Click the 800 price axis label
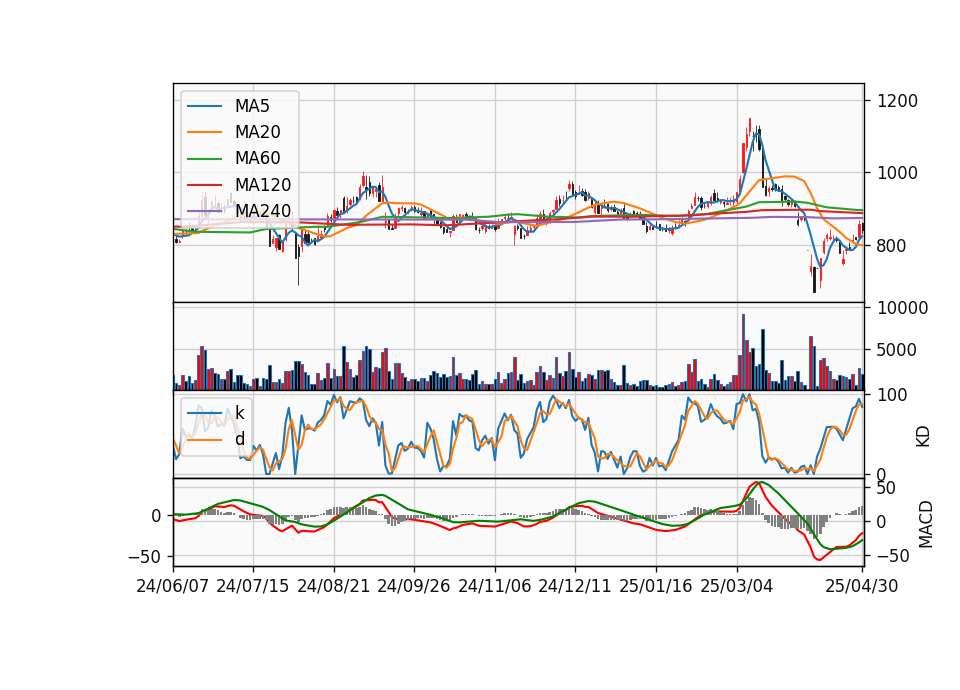960x690 pixels. [892, 246]
